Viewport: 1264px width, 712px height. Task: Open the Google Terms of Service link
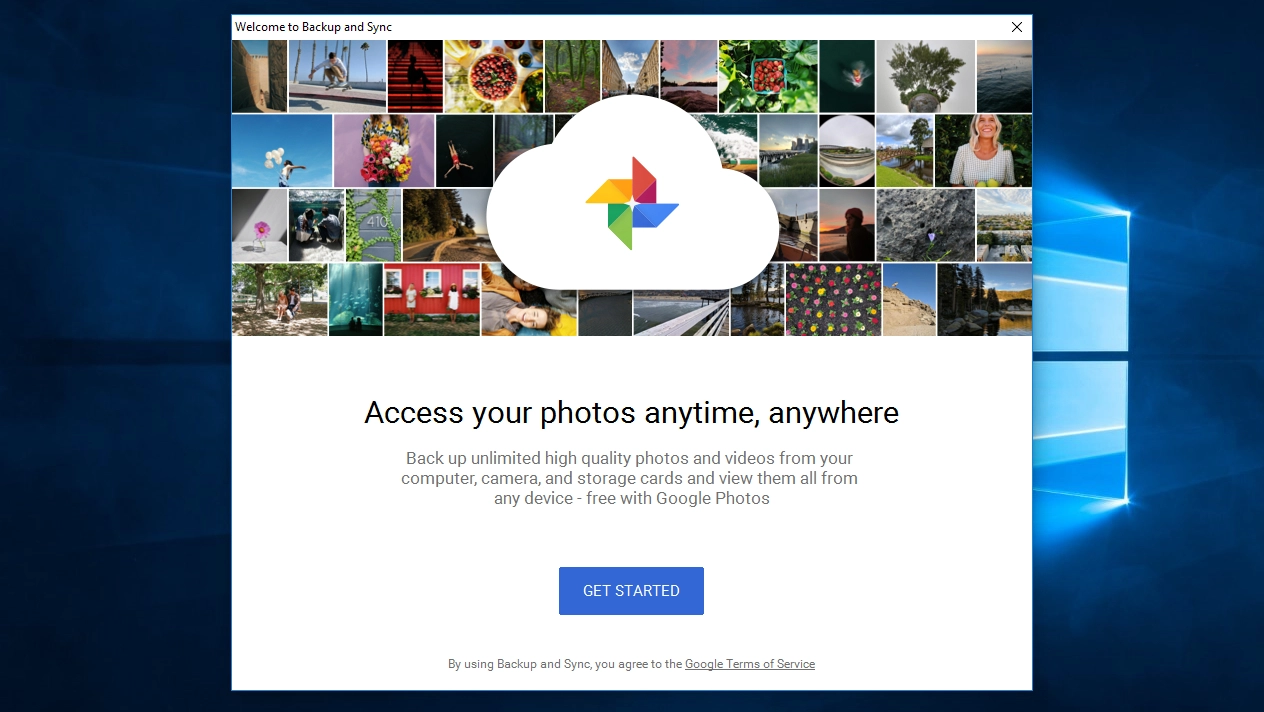[x=750, y=664]
